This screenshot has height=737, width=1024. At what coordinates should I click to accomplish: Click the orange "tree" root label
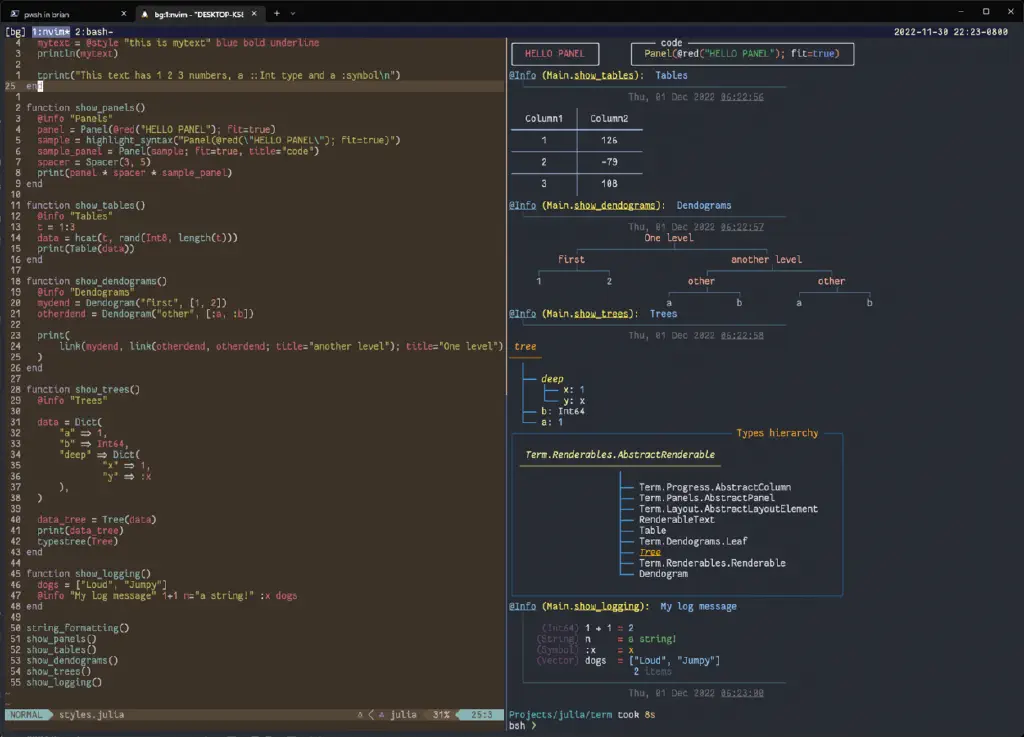point(525,347)
